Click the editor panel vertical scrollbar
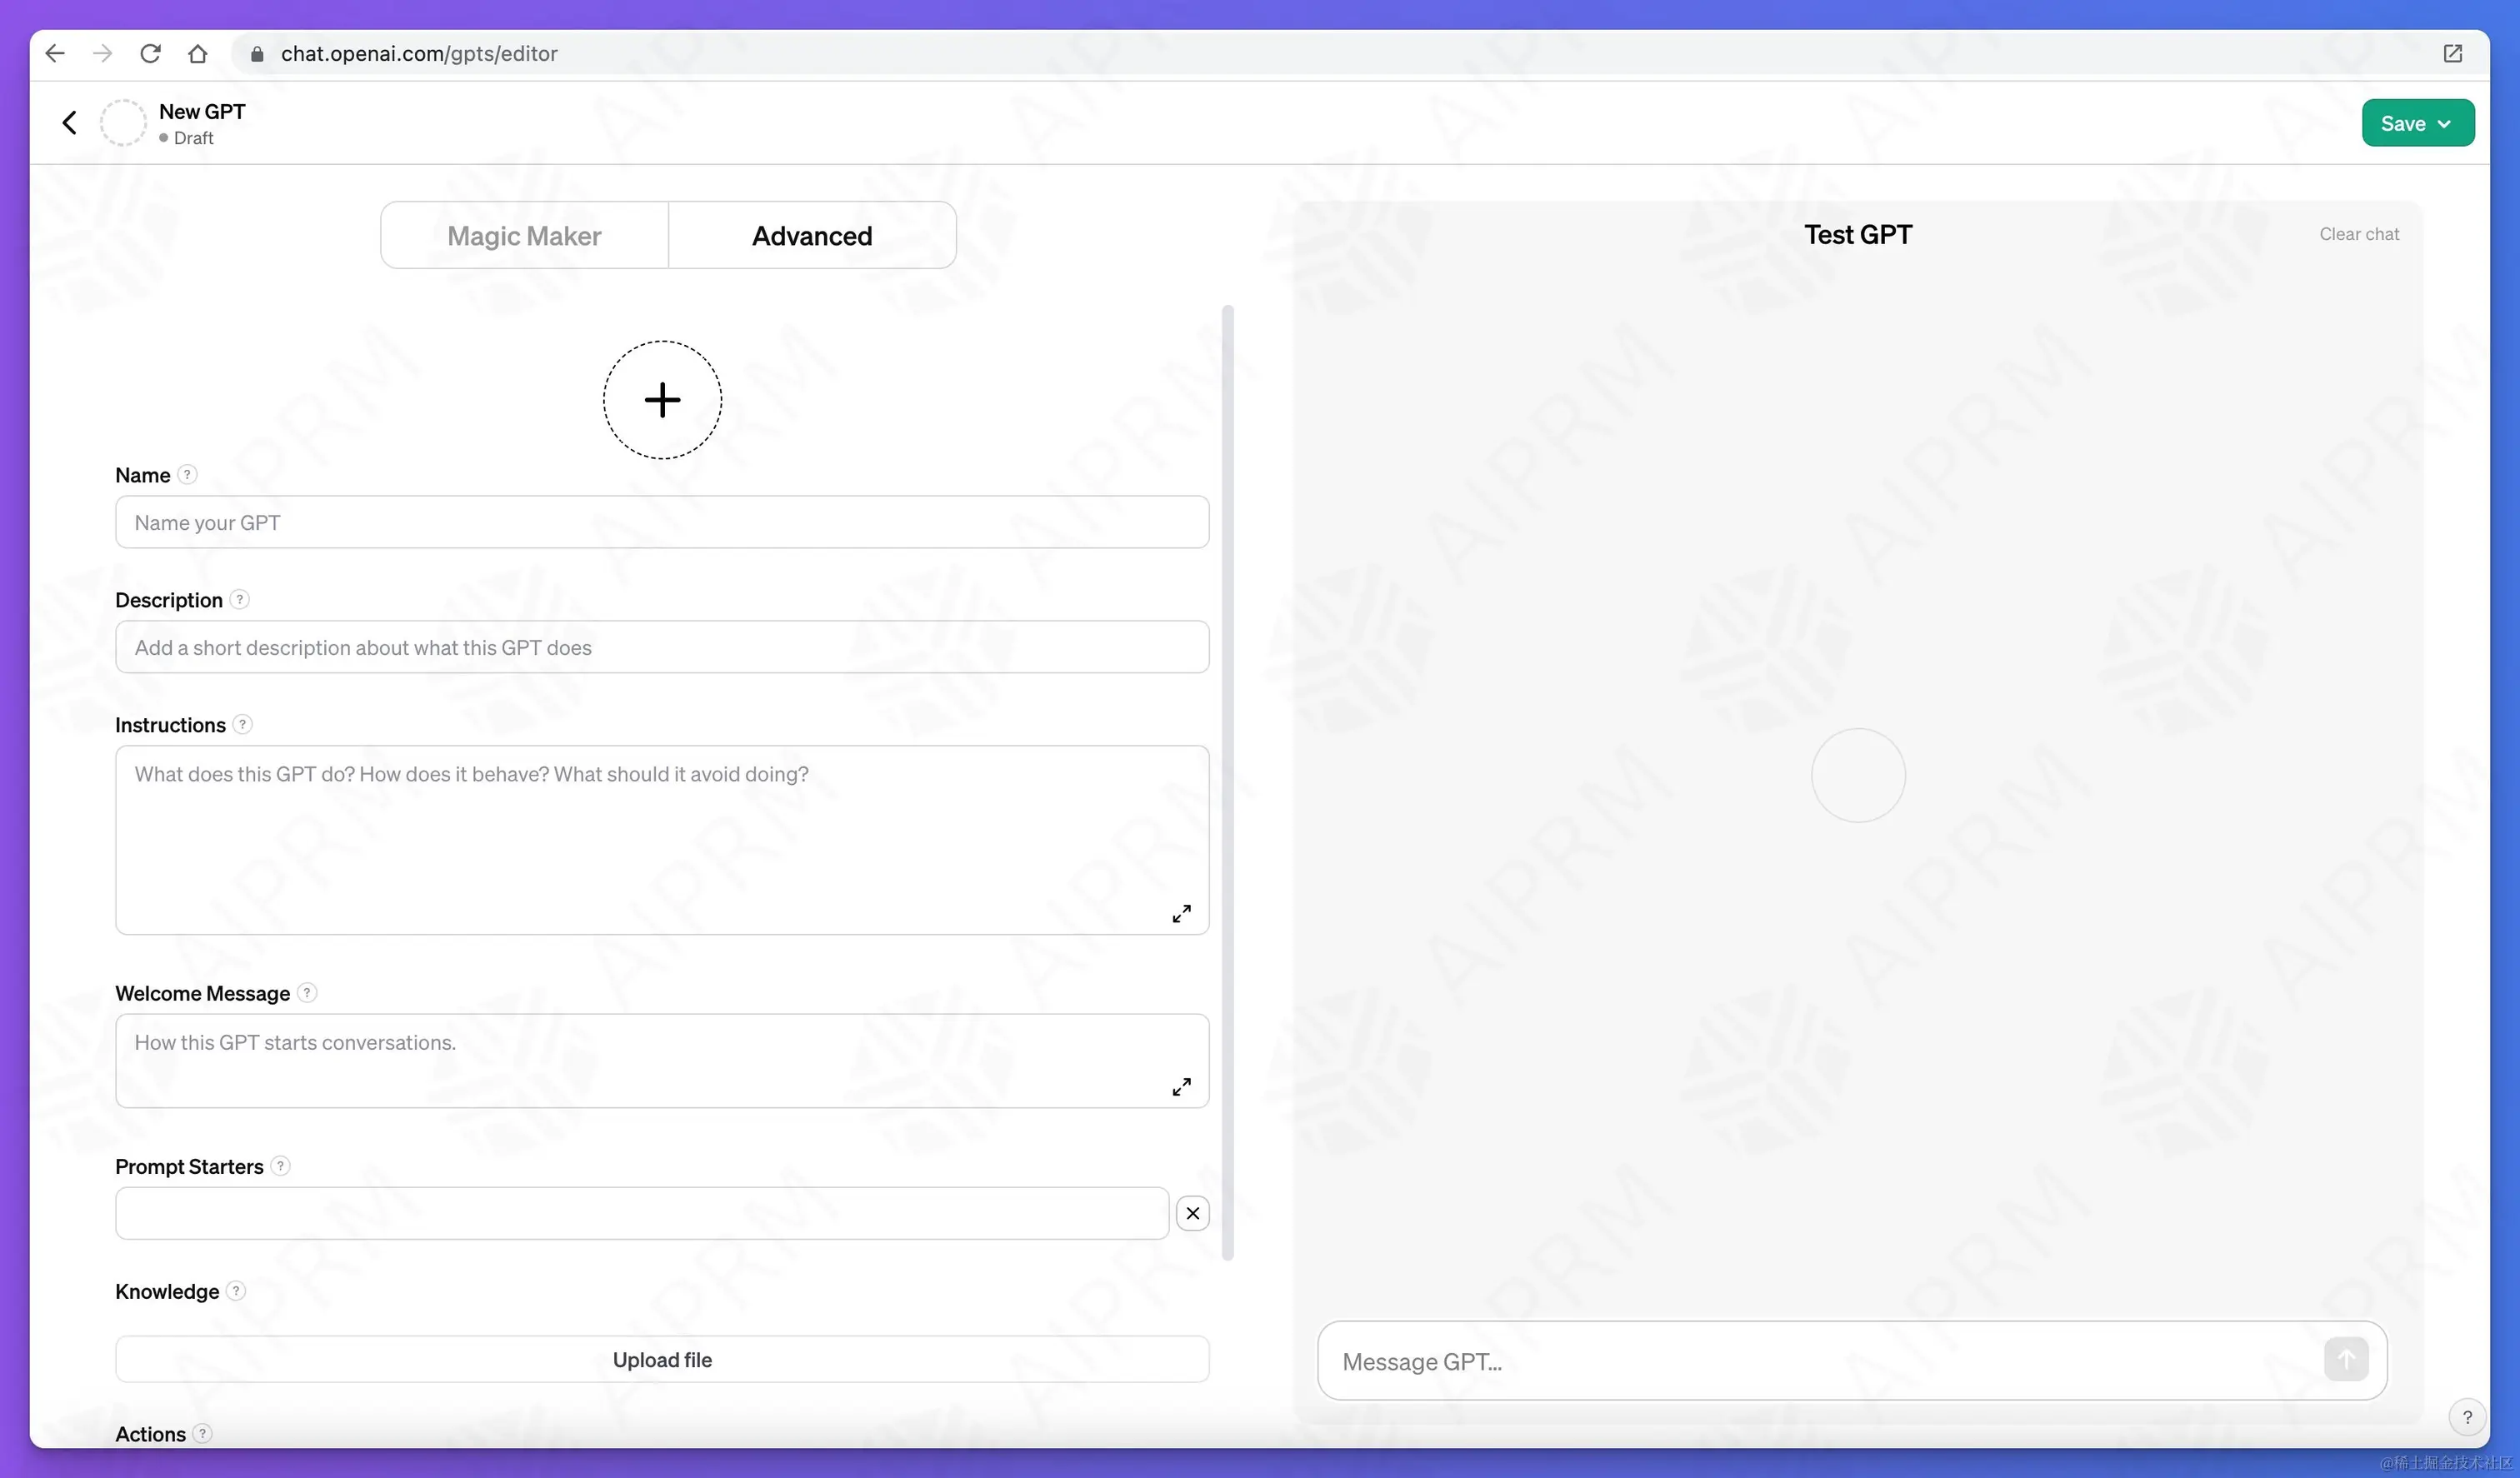This screenshot has height=1478, width=2520. 1228,782
